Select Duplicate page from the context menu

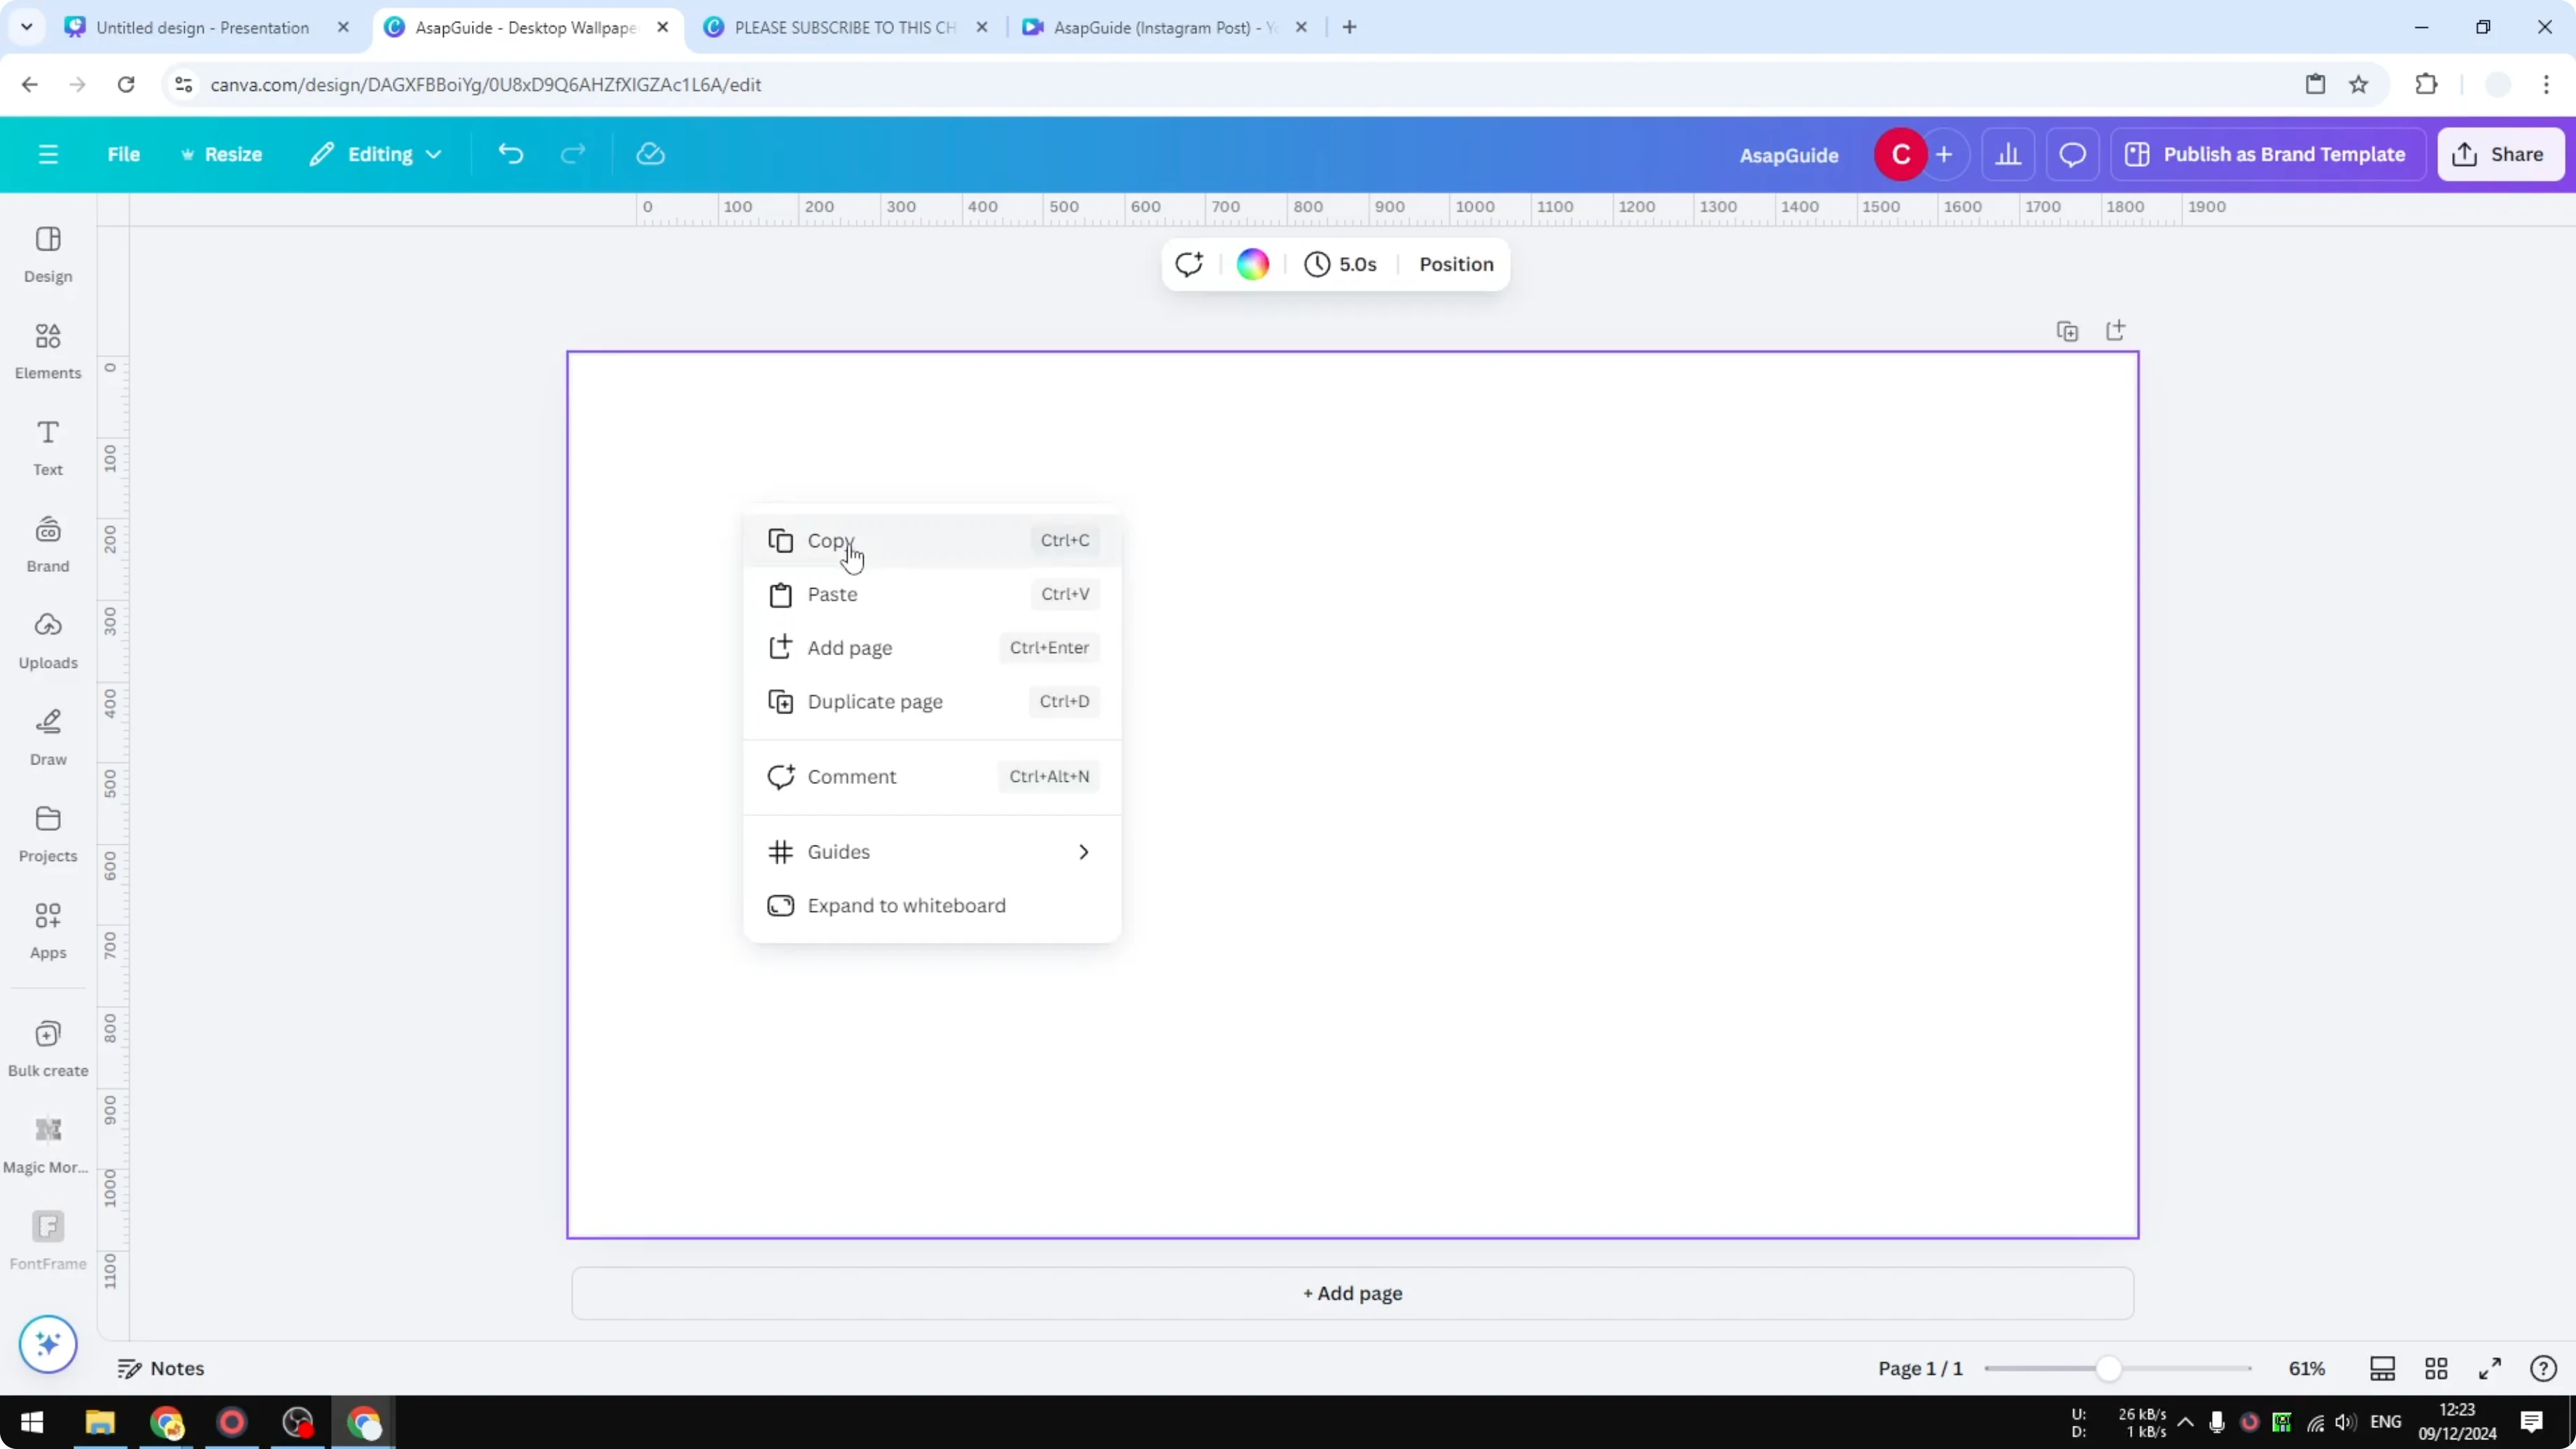[x=875, y=701]
